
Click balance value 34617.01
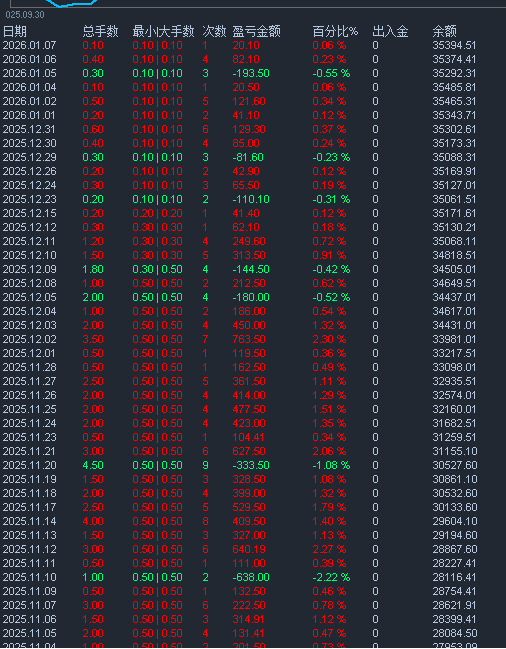point(454,311)
